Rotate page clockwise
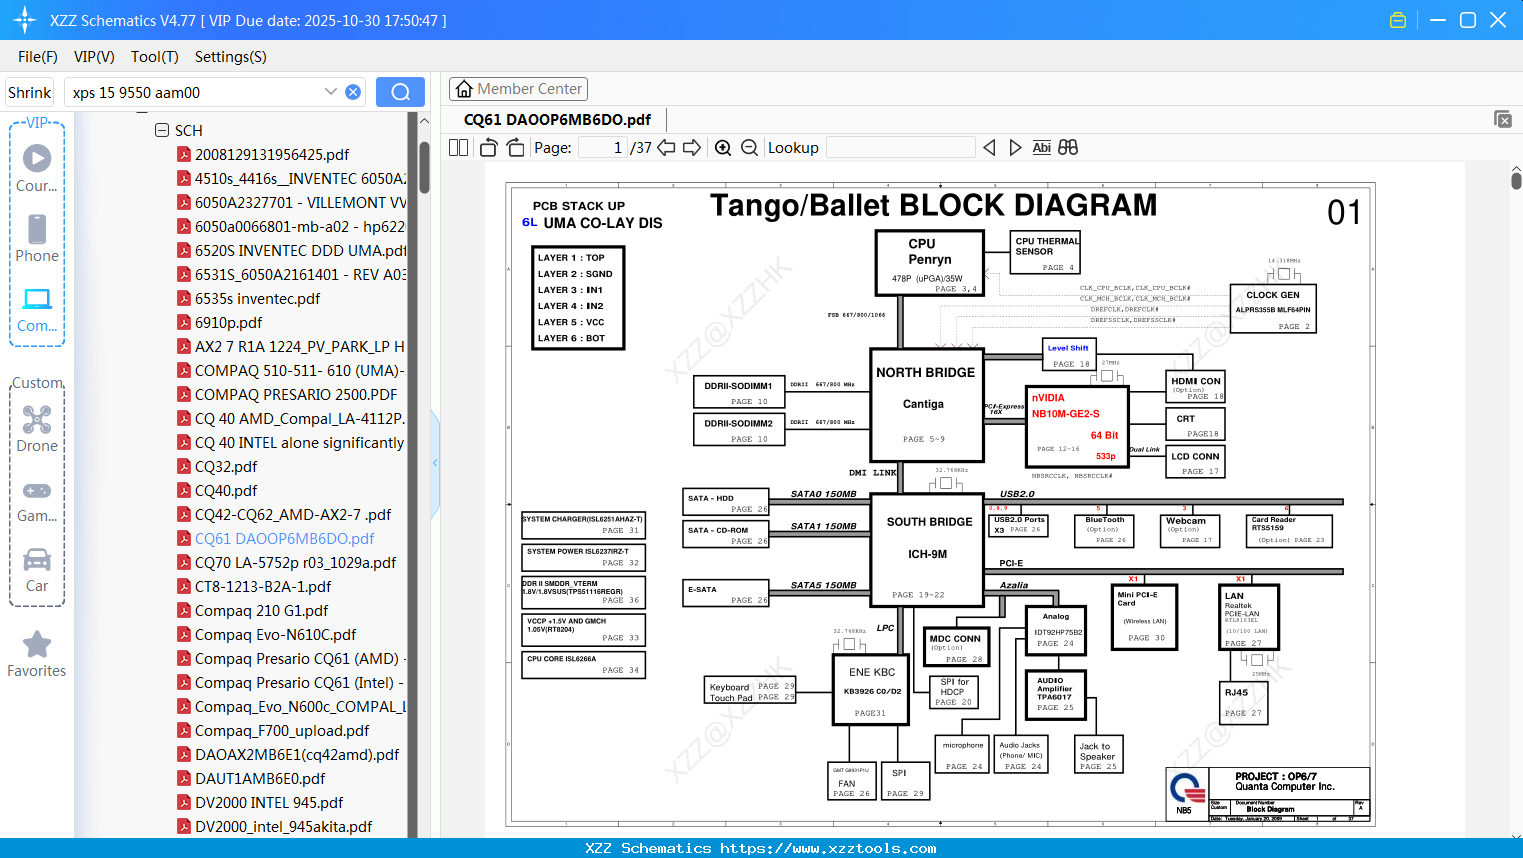The image size is (1523, 858). (x=515, y=148)
